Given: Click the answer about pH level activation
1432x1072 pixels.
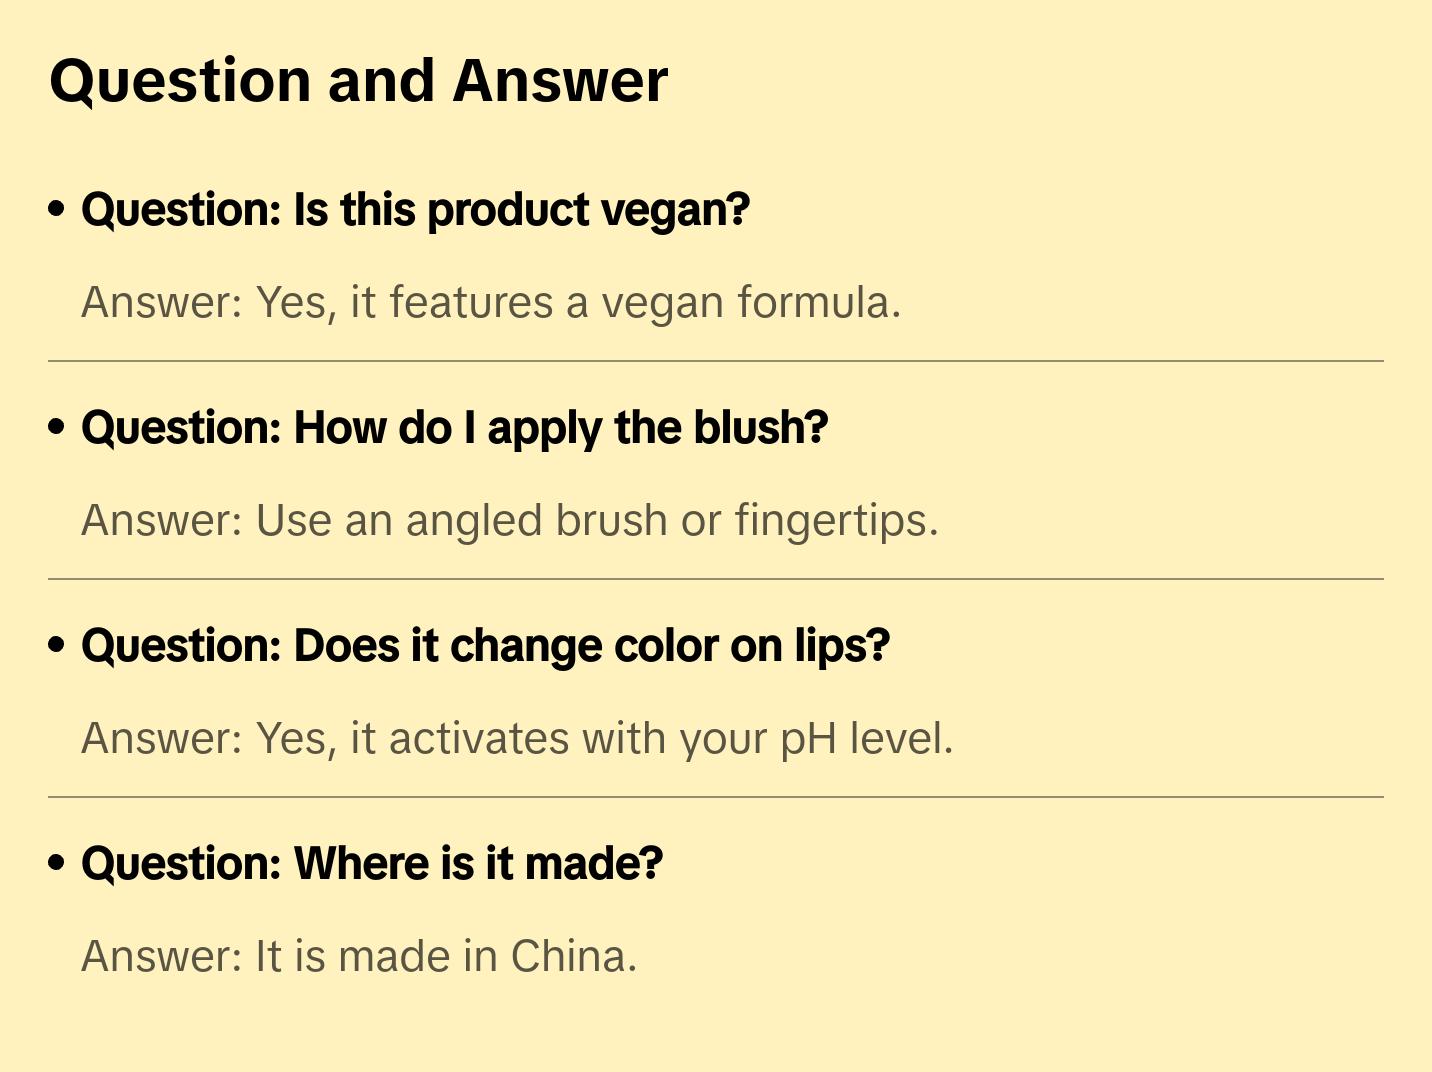Looking at the screenshot, I should point(517,739).
